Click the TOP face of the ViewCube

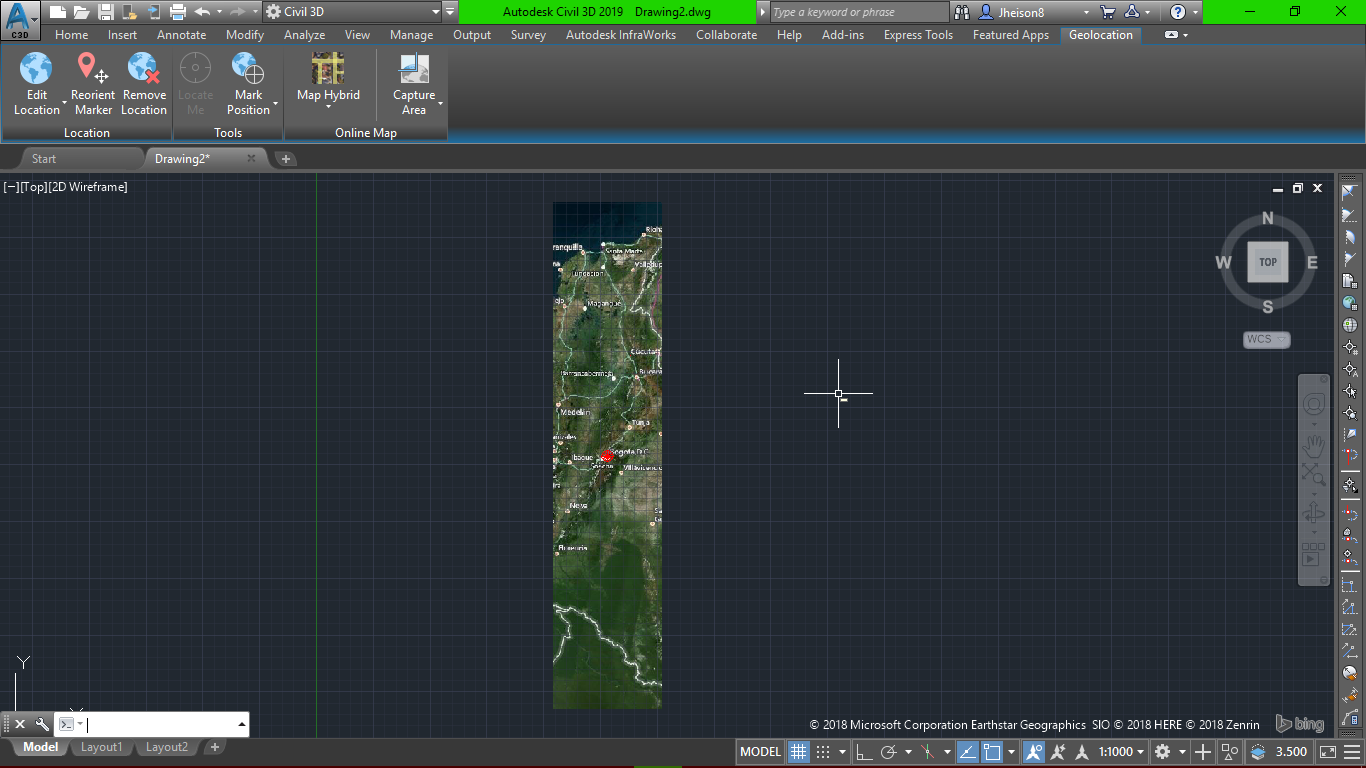tap(1268, 262)
